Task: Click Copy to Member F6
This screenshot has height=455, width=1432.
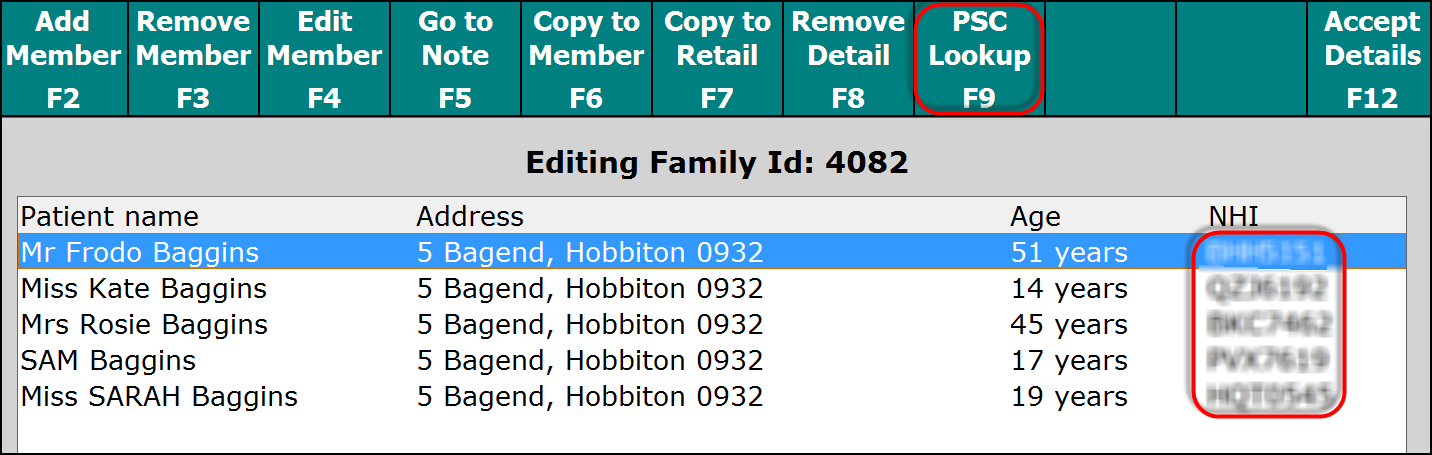Action: tap(586, 58)
